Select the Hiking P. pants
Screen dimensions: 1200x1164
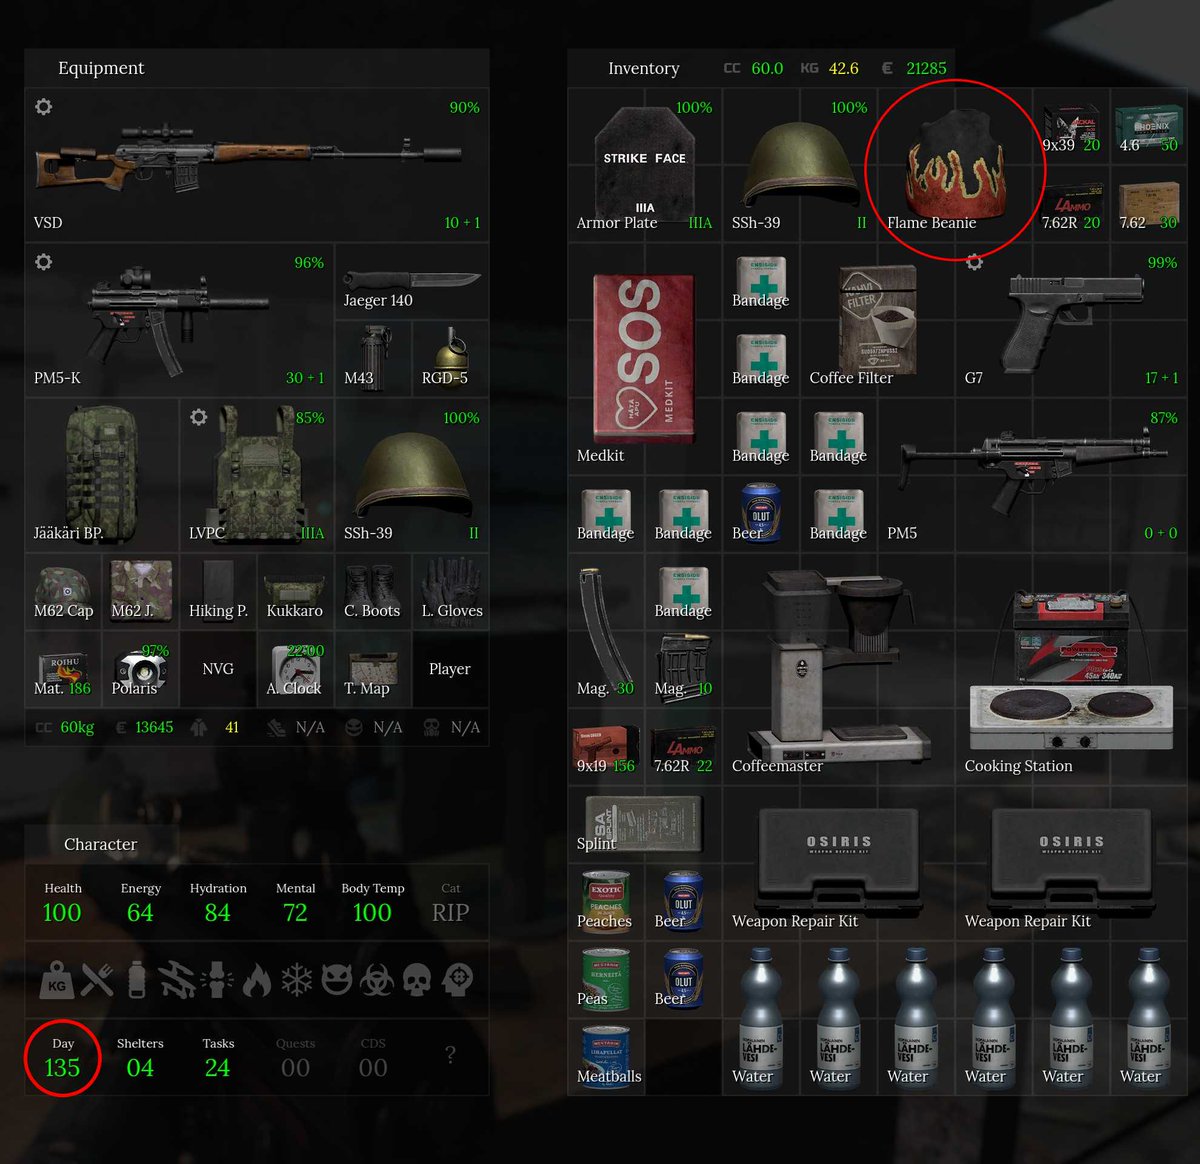(218, 591)
